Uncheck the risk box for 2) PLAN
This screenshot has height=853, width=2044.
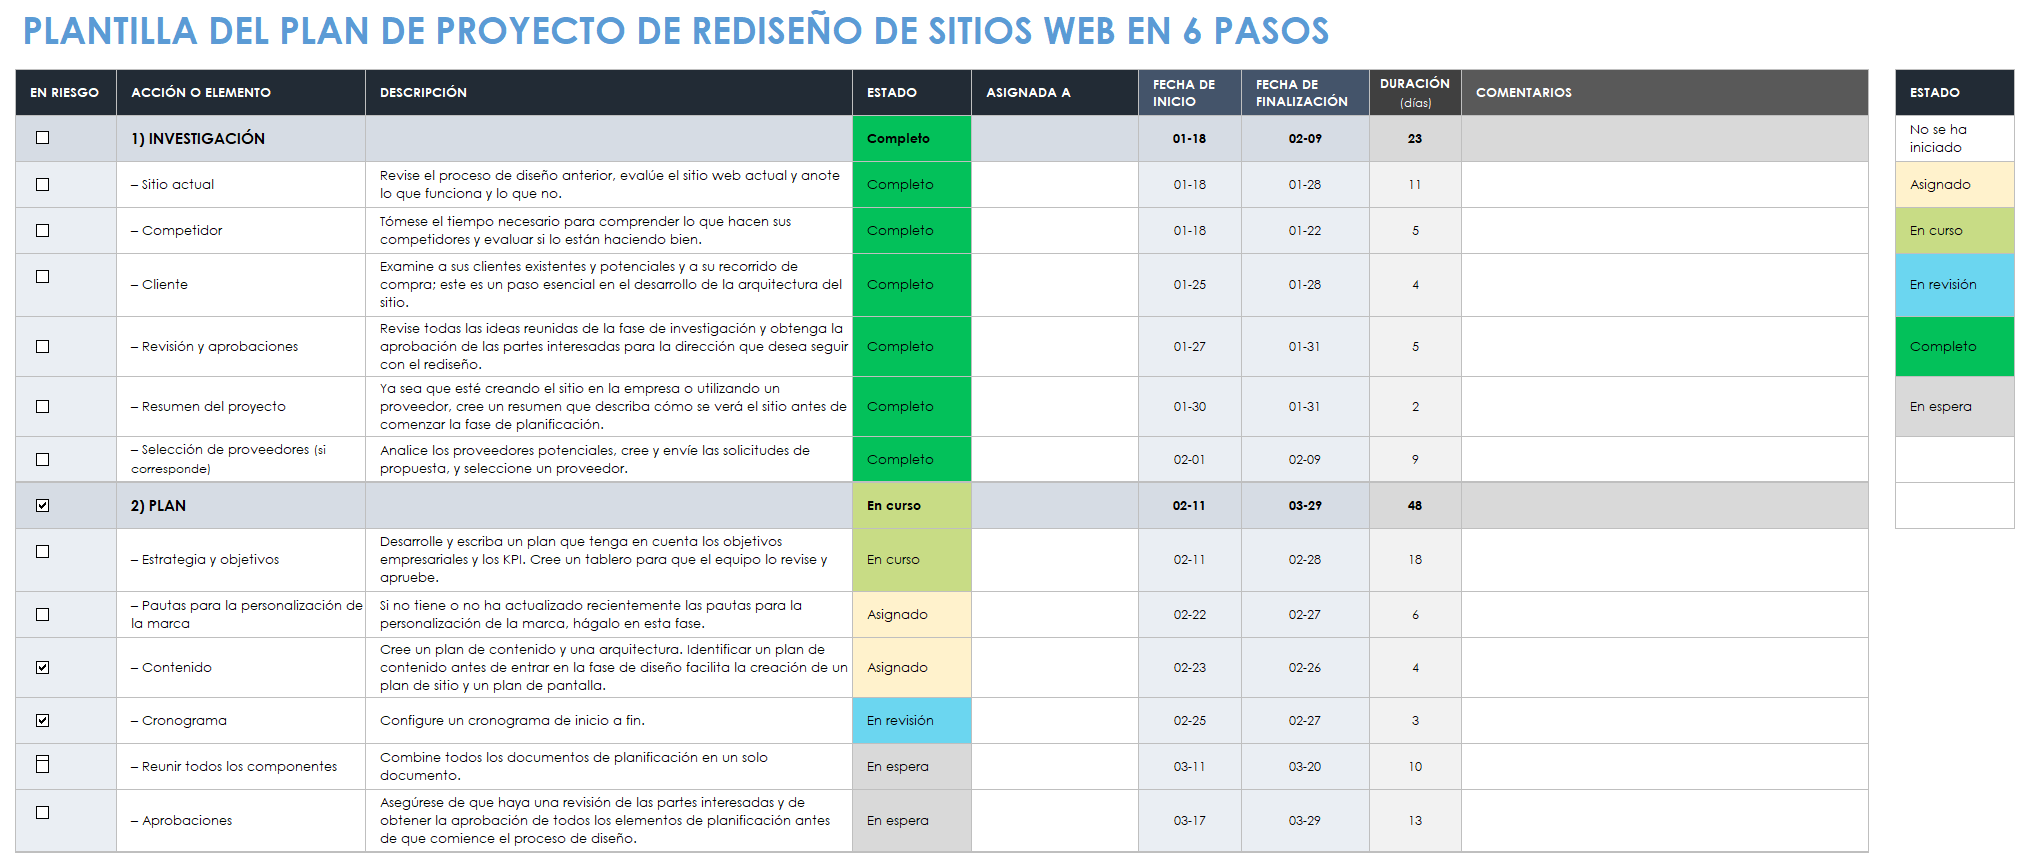(x=42, y=505)
